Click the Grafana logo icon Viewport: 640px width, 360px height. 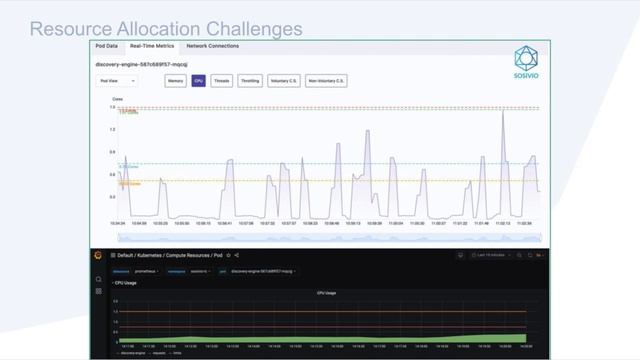(x=98, y=256)
